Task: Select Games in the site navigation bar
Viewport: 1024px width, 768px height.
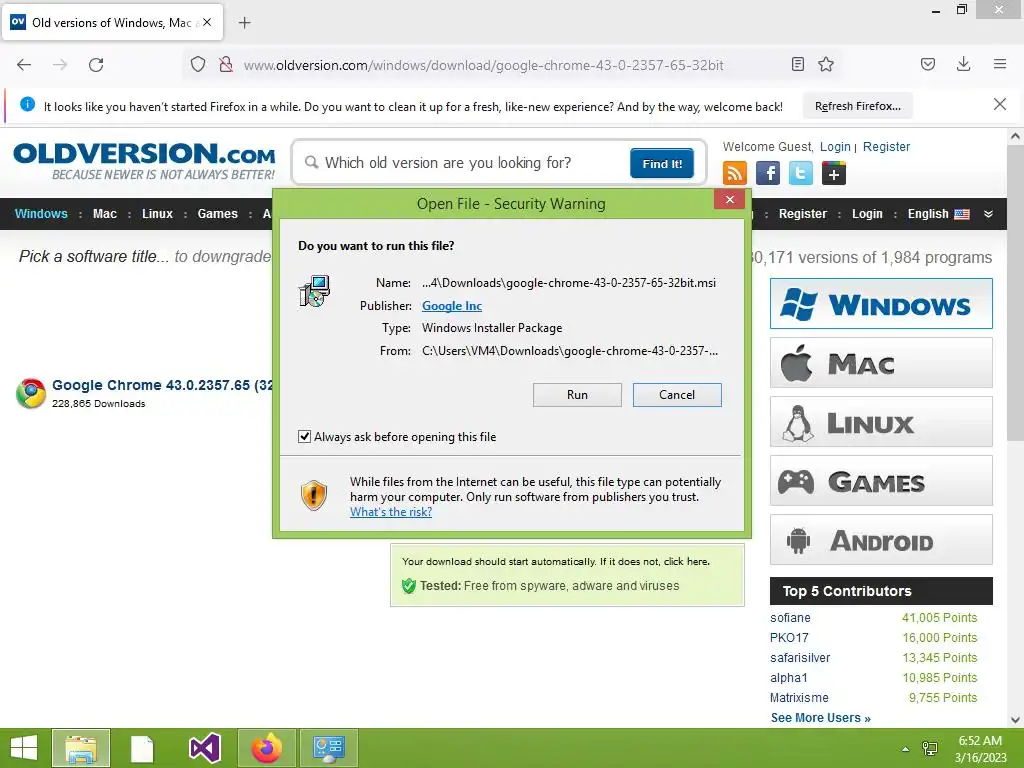Action: pos(217,214)
